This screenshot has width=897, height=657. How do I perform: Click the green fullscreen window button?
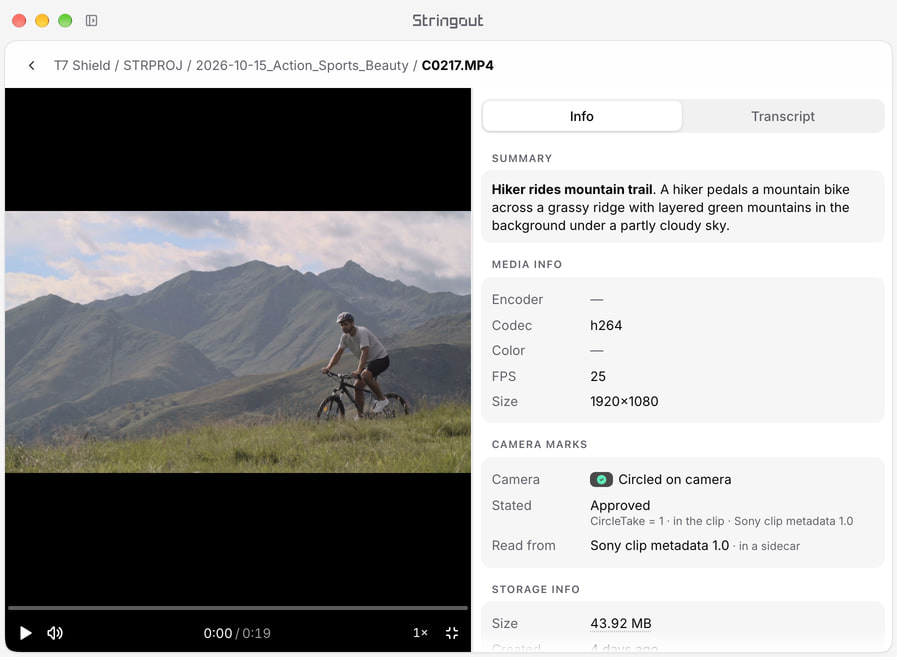[65, 21]
